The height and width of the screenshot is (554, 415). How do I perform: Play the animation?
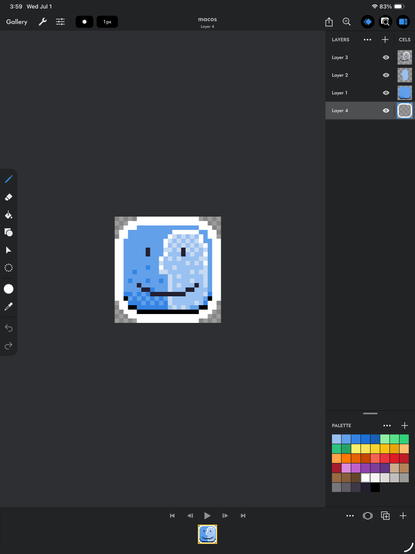[x=207, y=516]
